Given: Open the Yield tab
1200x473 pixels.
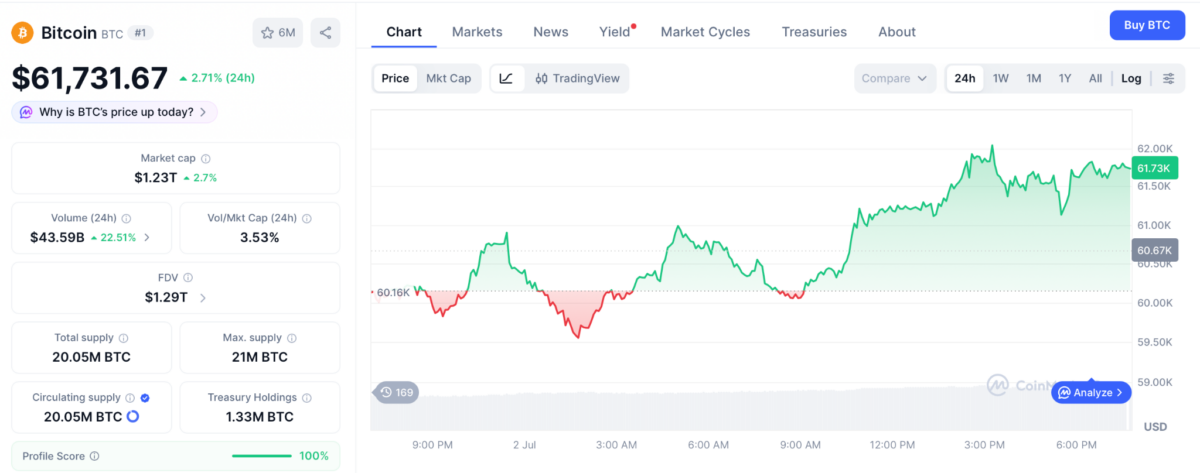Looking at the screenshot, I should point(615,32).
